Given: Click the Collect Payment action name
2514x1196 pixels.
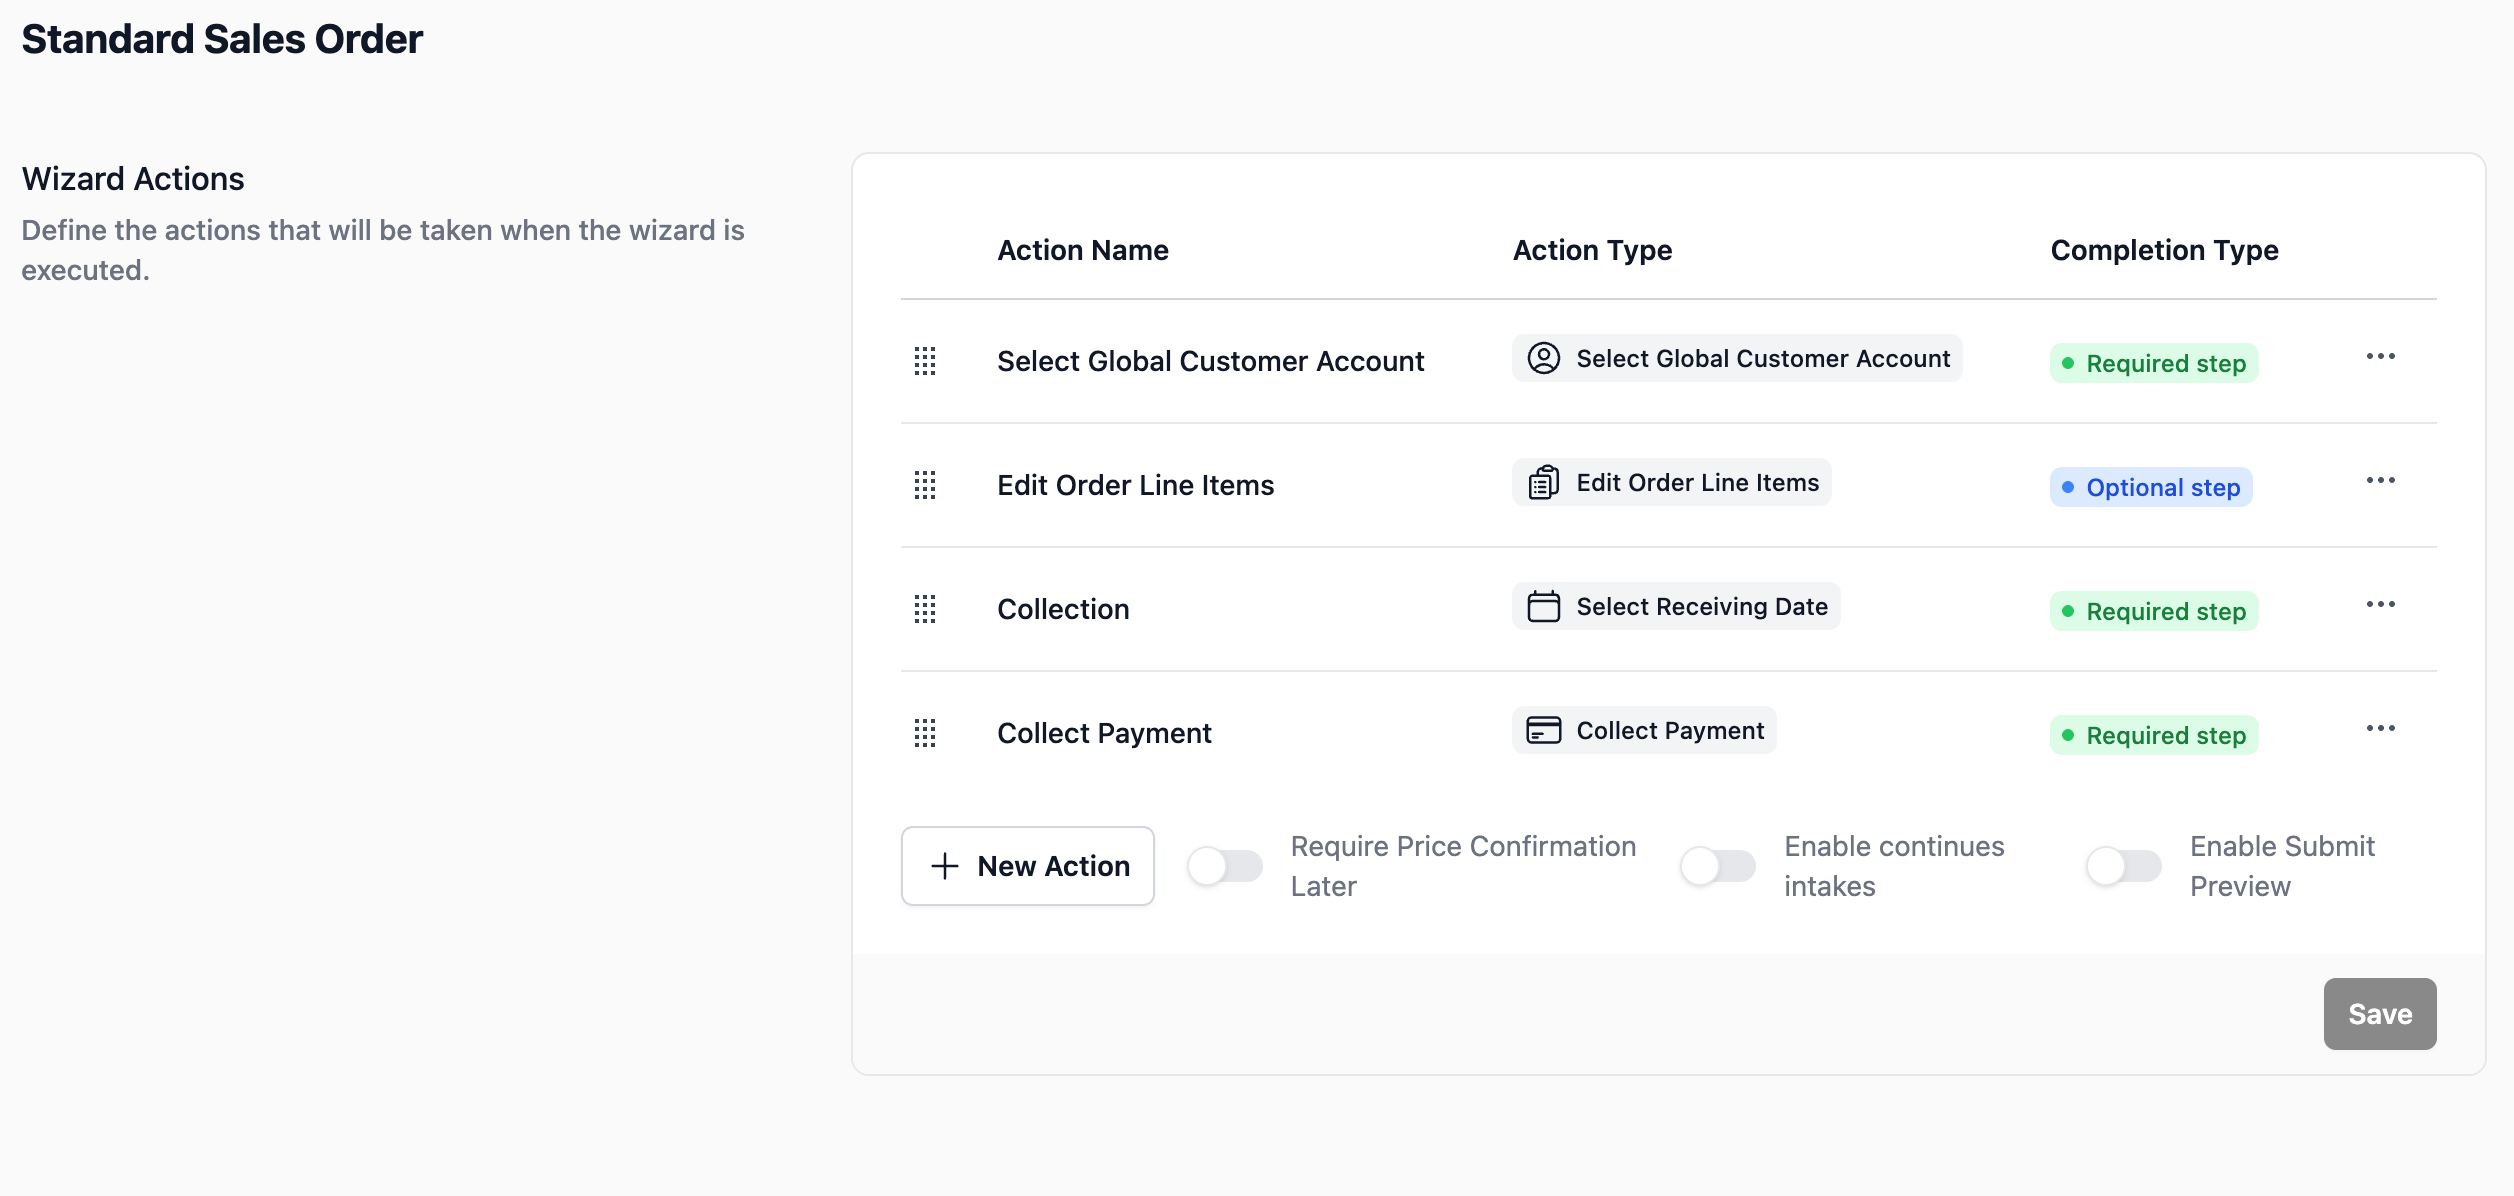Looking at the screenshot, I should (1104, 733).
